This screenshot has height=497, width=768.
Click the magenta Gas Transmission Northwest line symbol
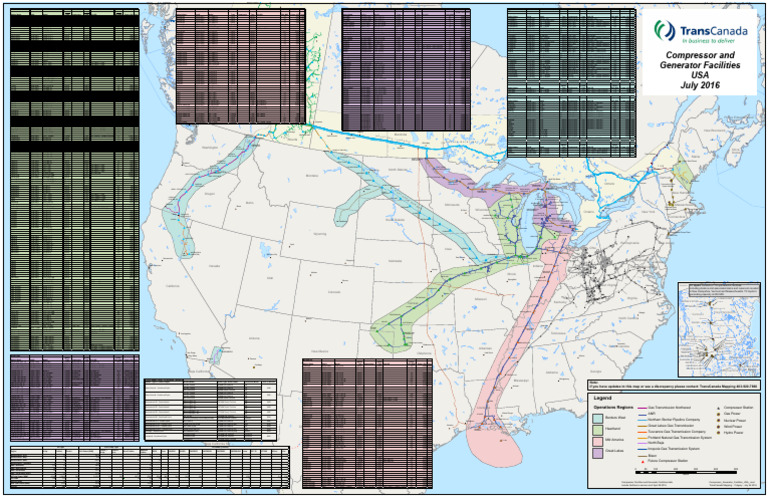click(643, 408)
